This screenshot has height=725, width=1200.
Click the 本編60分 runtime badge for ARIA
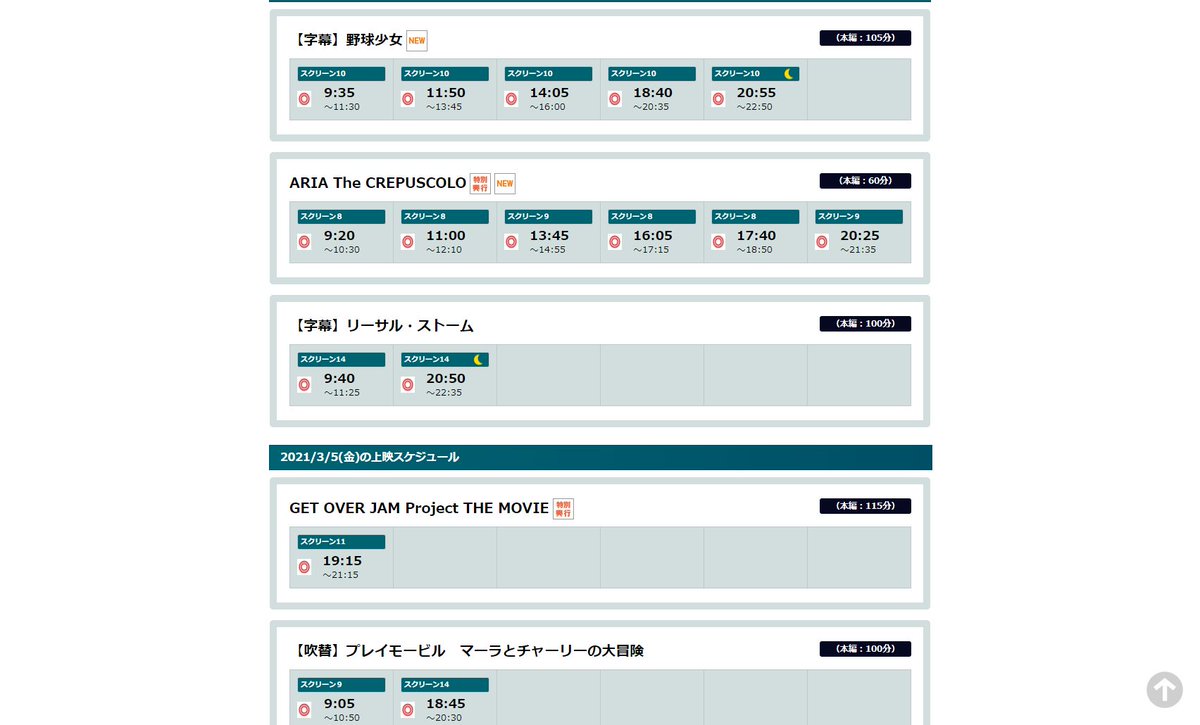pos(864,180)
